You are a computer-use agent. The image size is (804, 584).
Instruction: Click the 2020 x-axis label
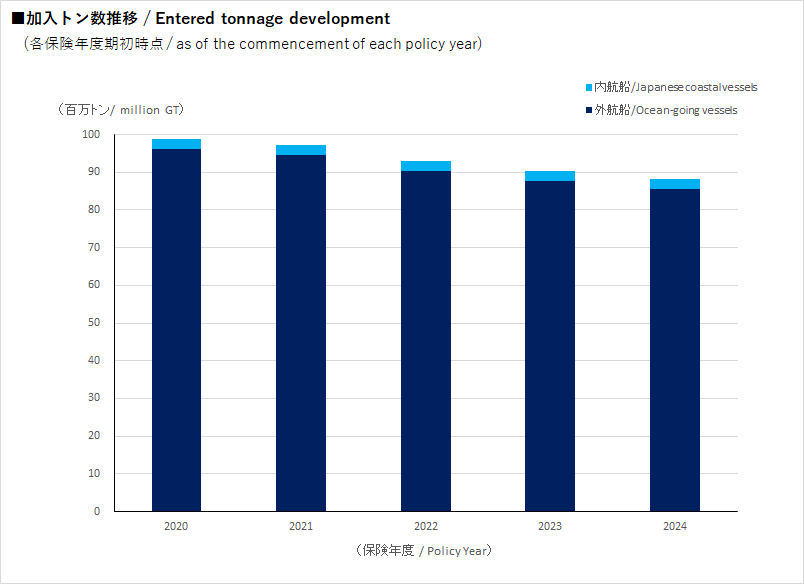point(176,526)
